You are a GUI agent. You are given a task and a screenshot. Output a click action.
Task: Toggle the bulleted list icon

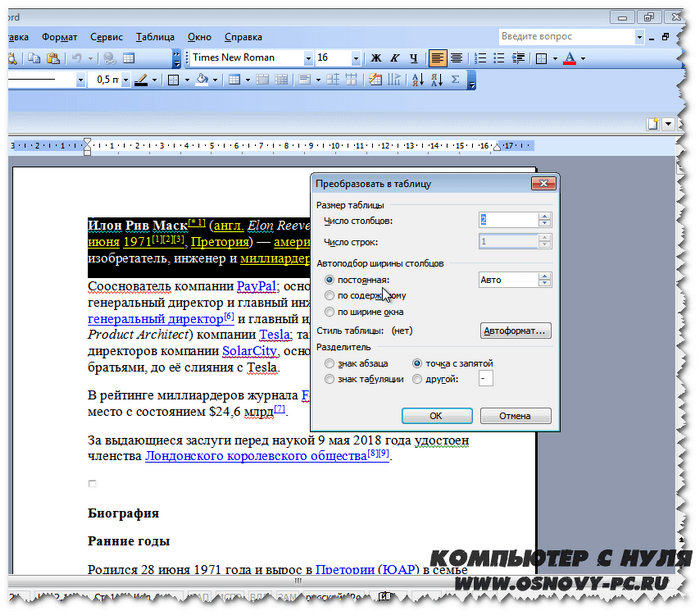point(499,58)
